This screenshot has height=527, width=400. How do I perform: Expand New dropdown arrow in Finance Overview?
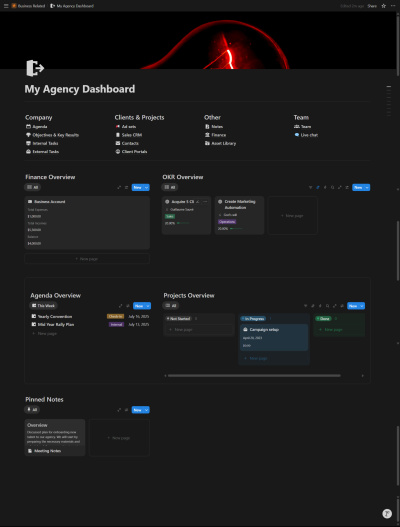click(x=147, y=188)
